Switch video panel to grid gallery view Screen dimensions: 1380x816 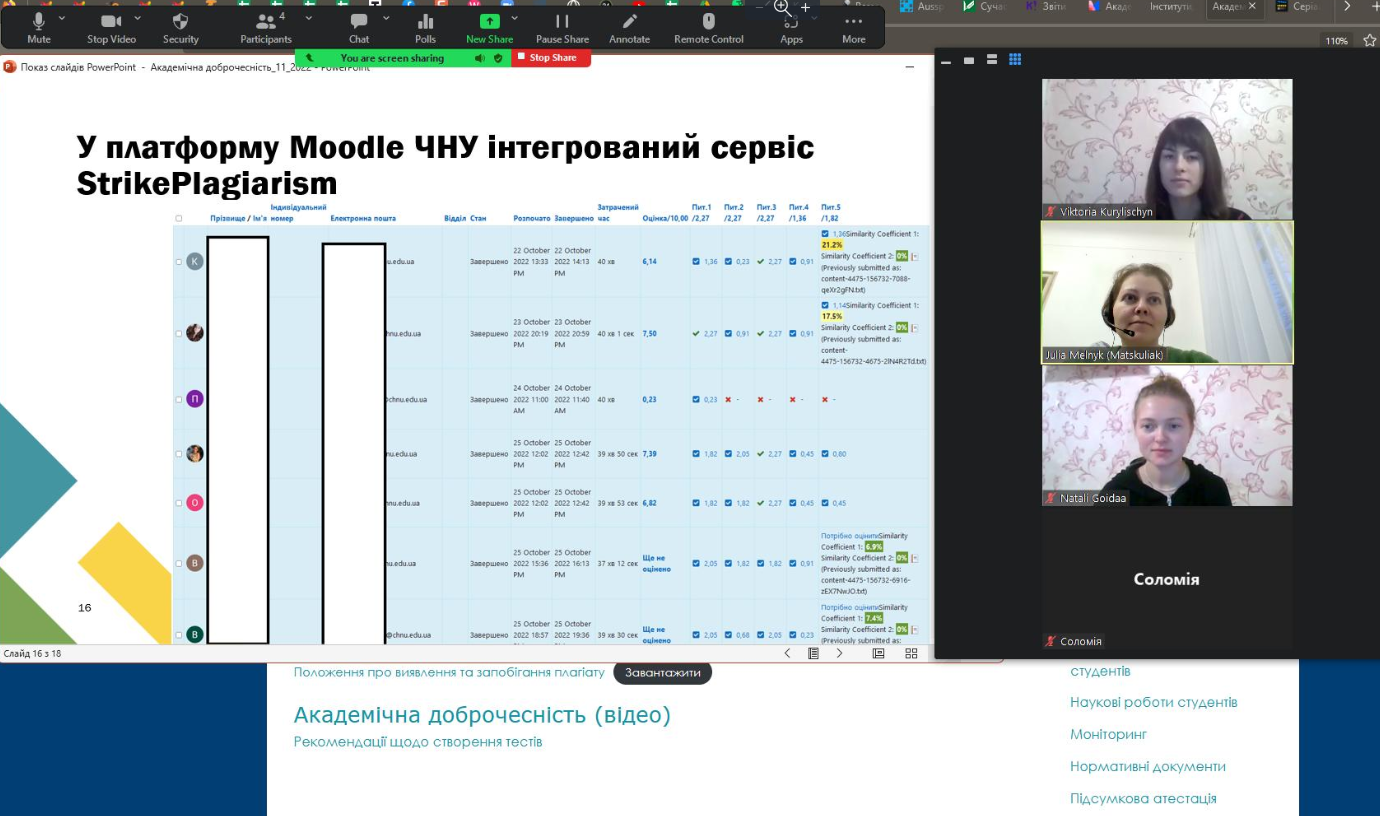1015,60
